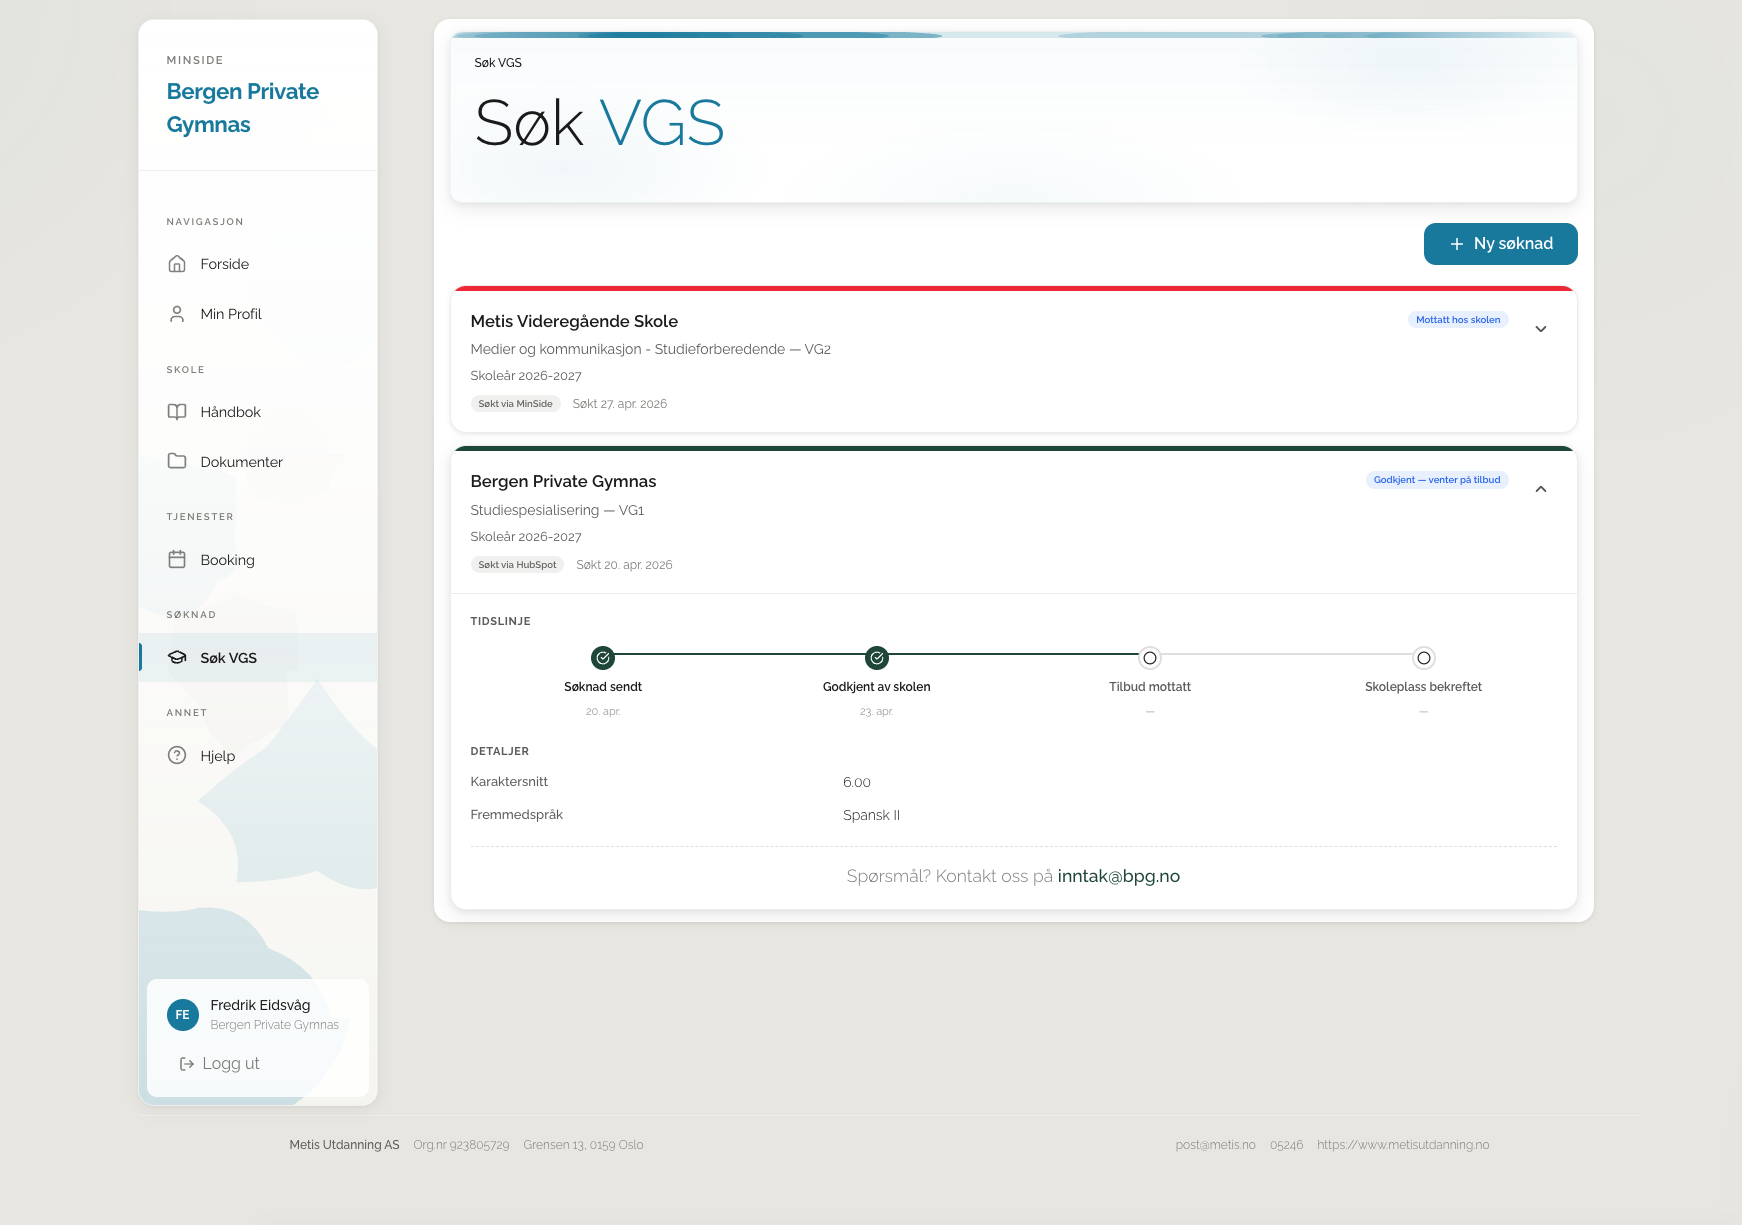This screenshot has width=1742, height=1225.
Task: Click the Karaktersnitt value 6.00
Action: click(857, 783)
